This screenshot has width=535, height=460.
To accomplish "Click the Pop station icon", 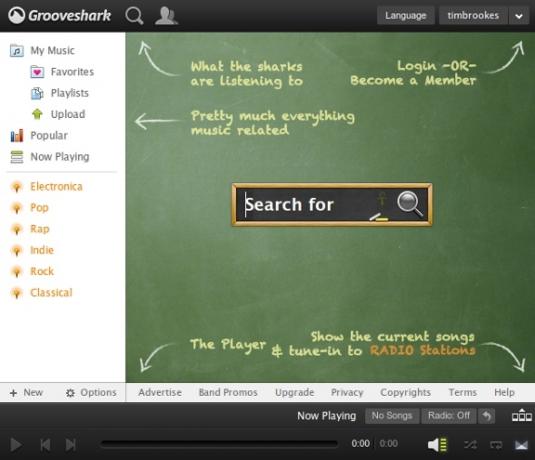I will click(x=16, y=208).
